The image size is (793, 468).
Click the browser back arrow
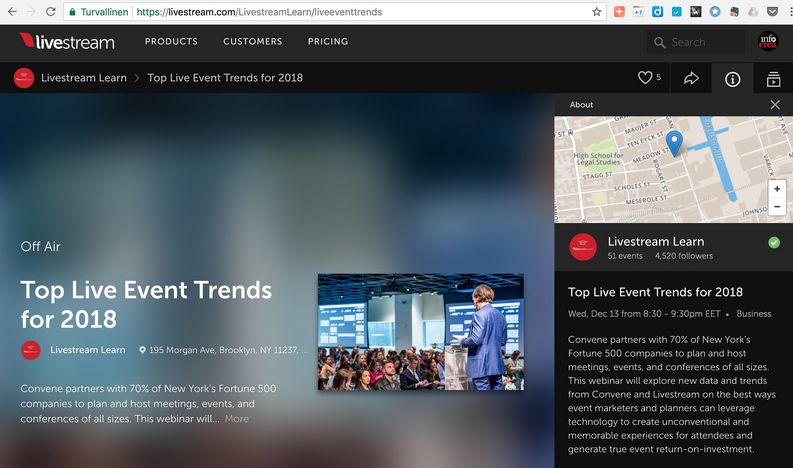pos(12,12)
